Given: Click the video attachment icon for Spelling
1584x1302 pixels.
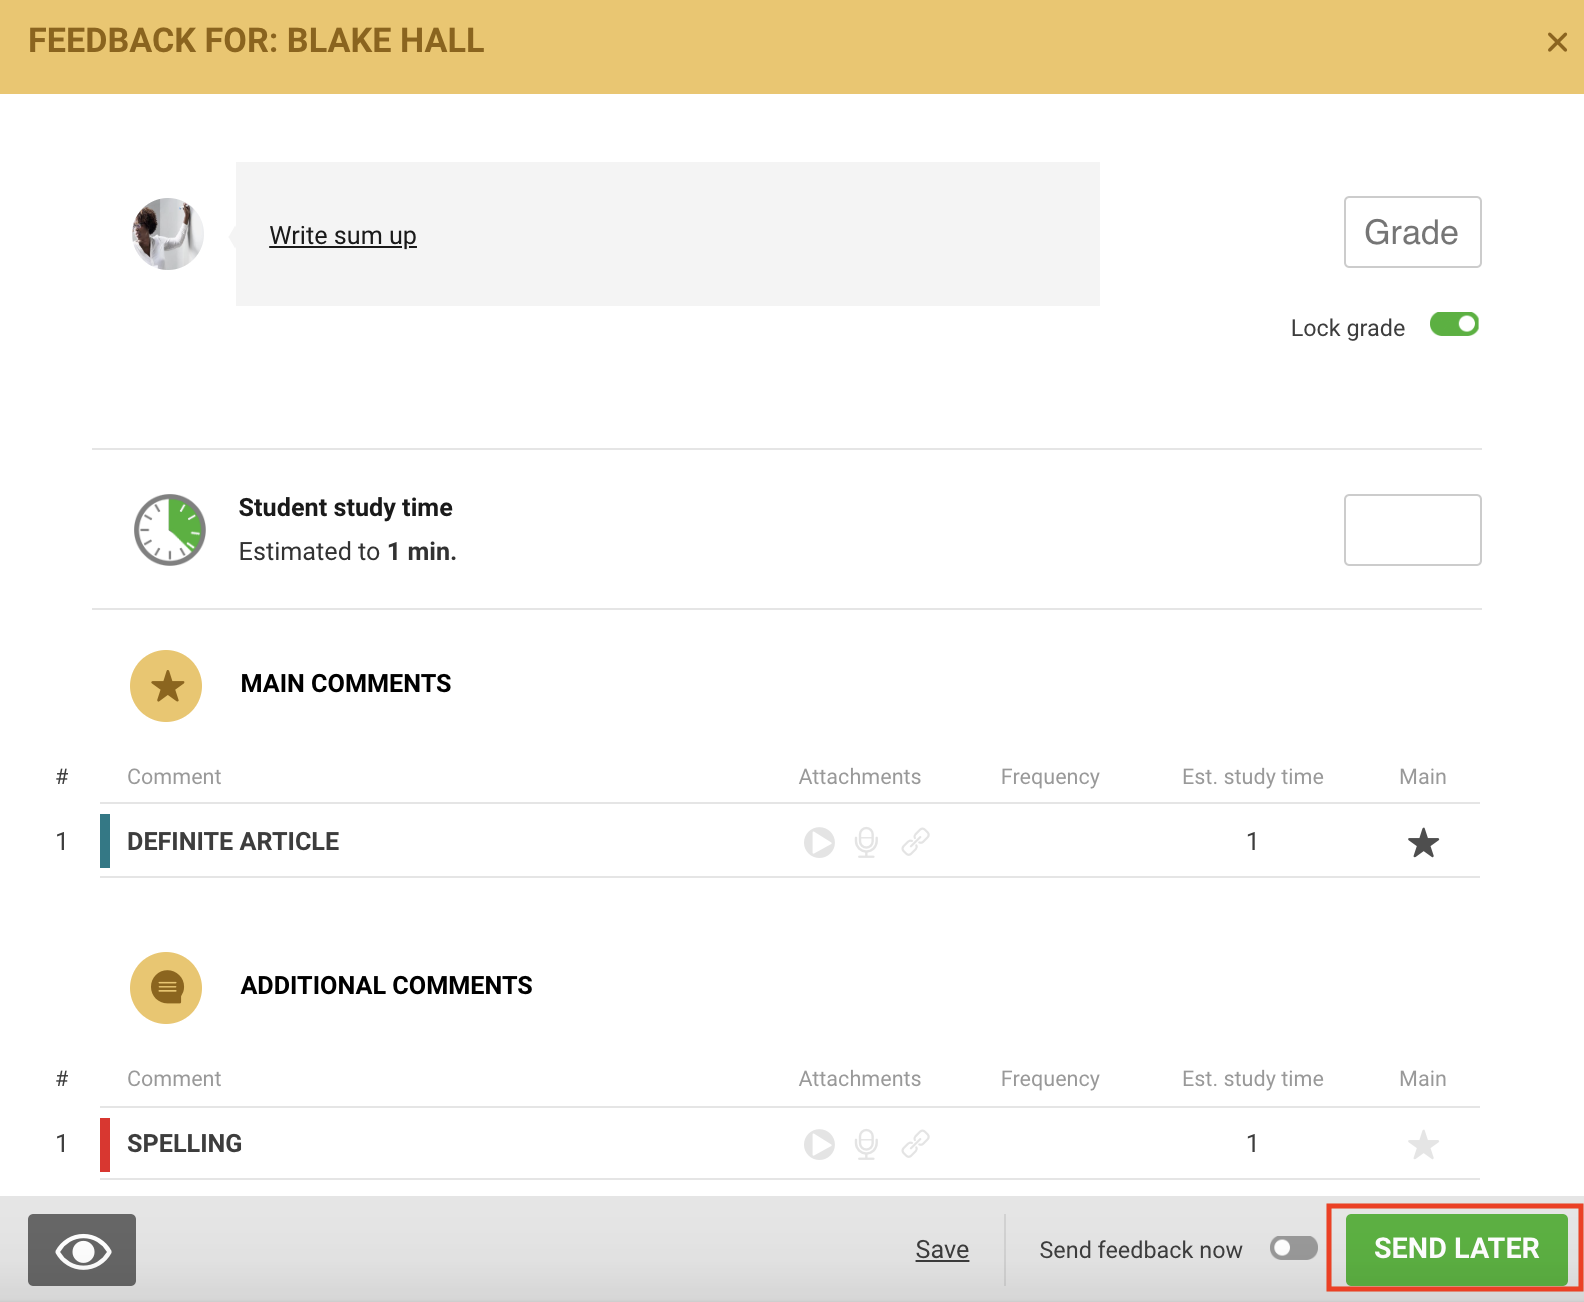Looking at the screenshot, I should pyautogui.click(x=819, y=1144).
